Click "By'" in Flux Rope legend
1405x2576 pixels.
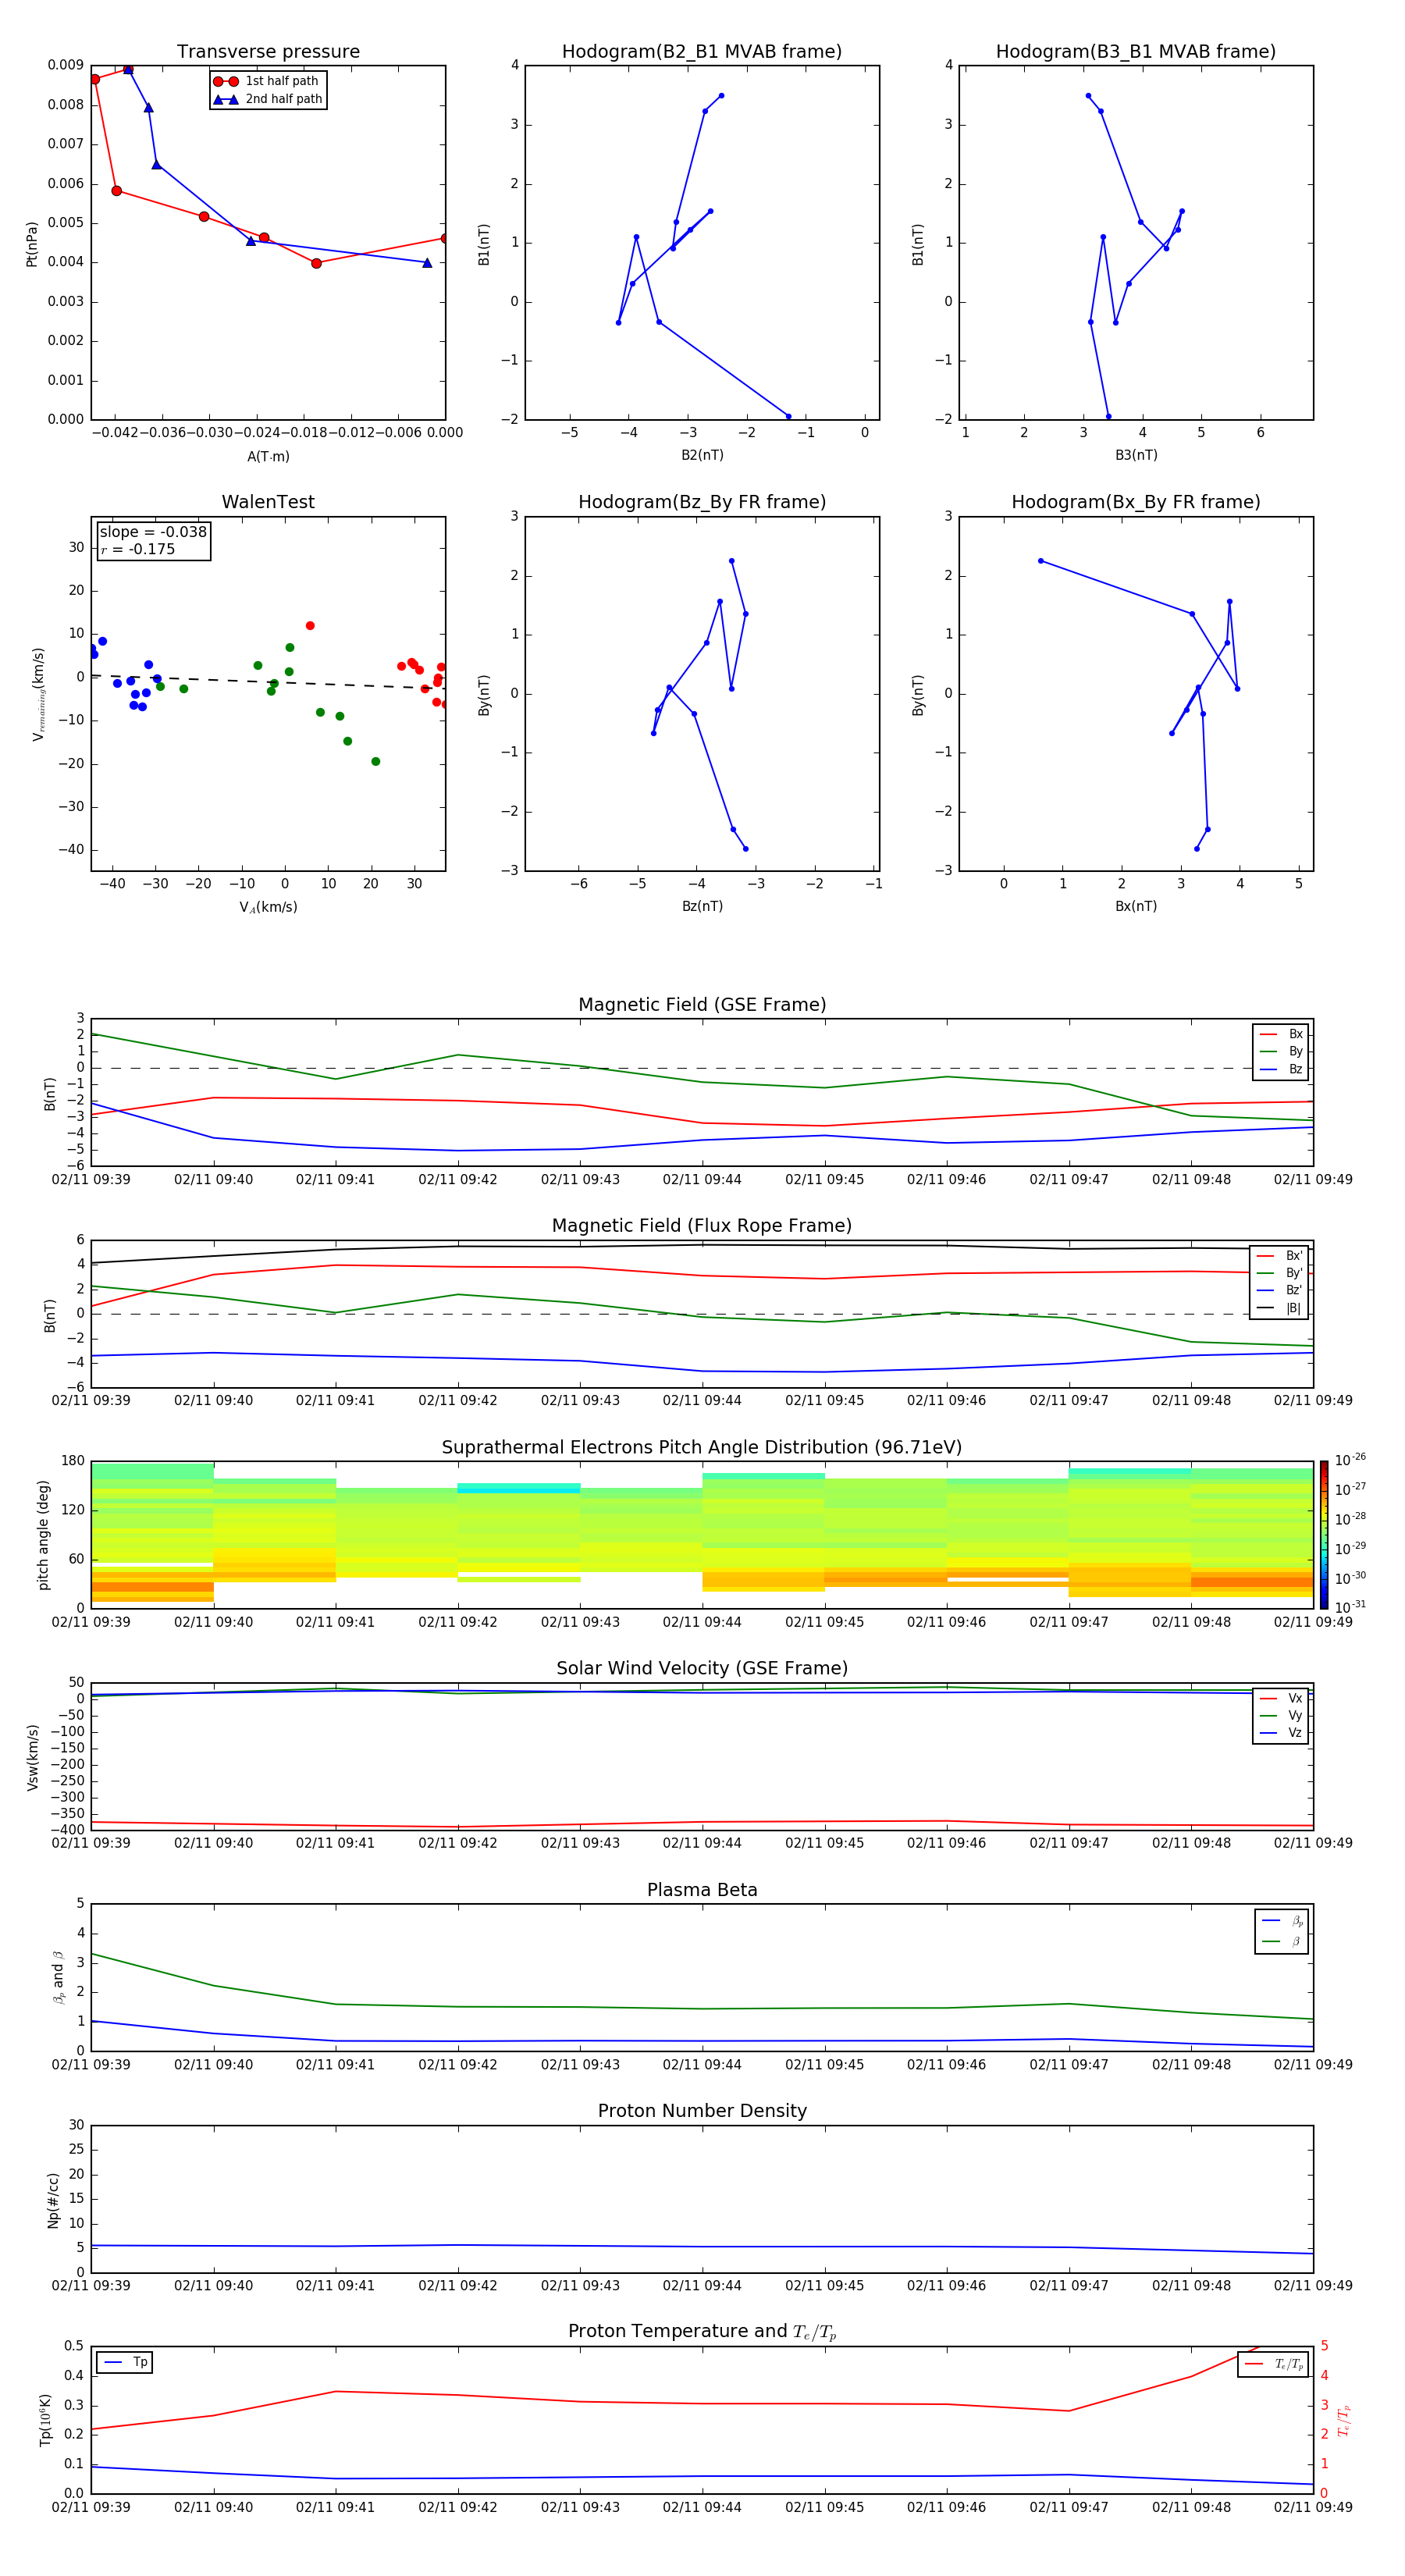click(1280, 1273)
